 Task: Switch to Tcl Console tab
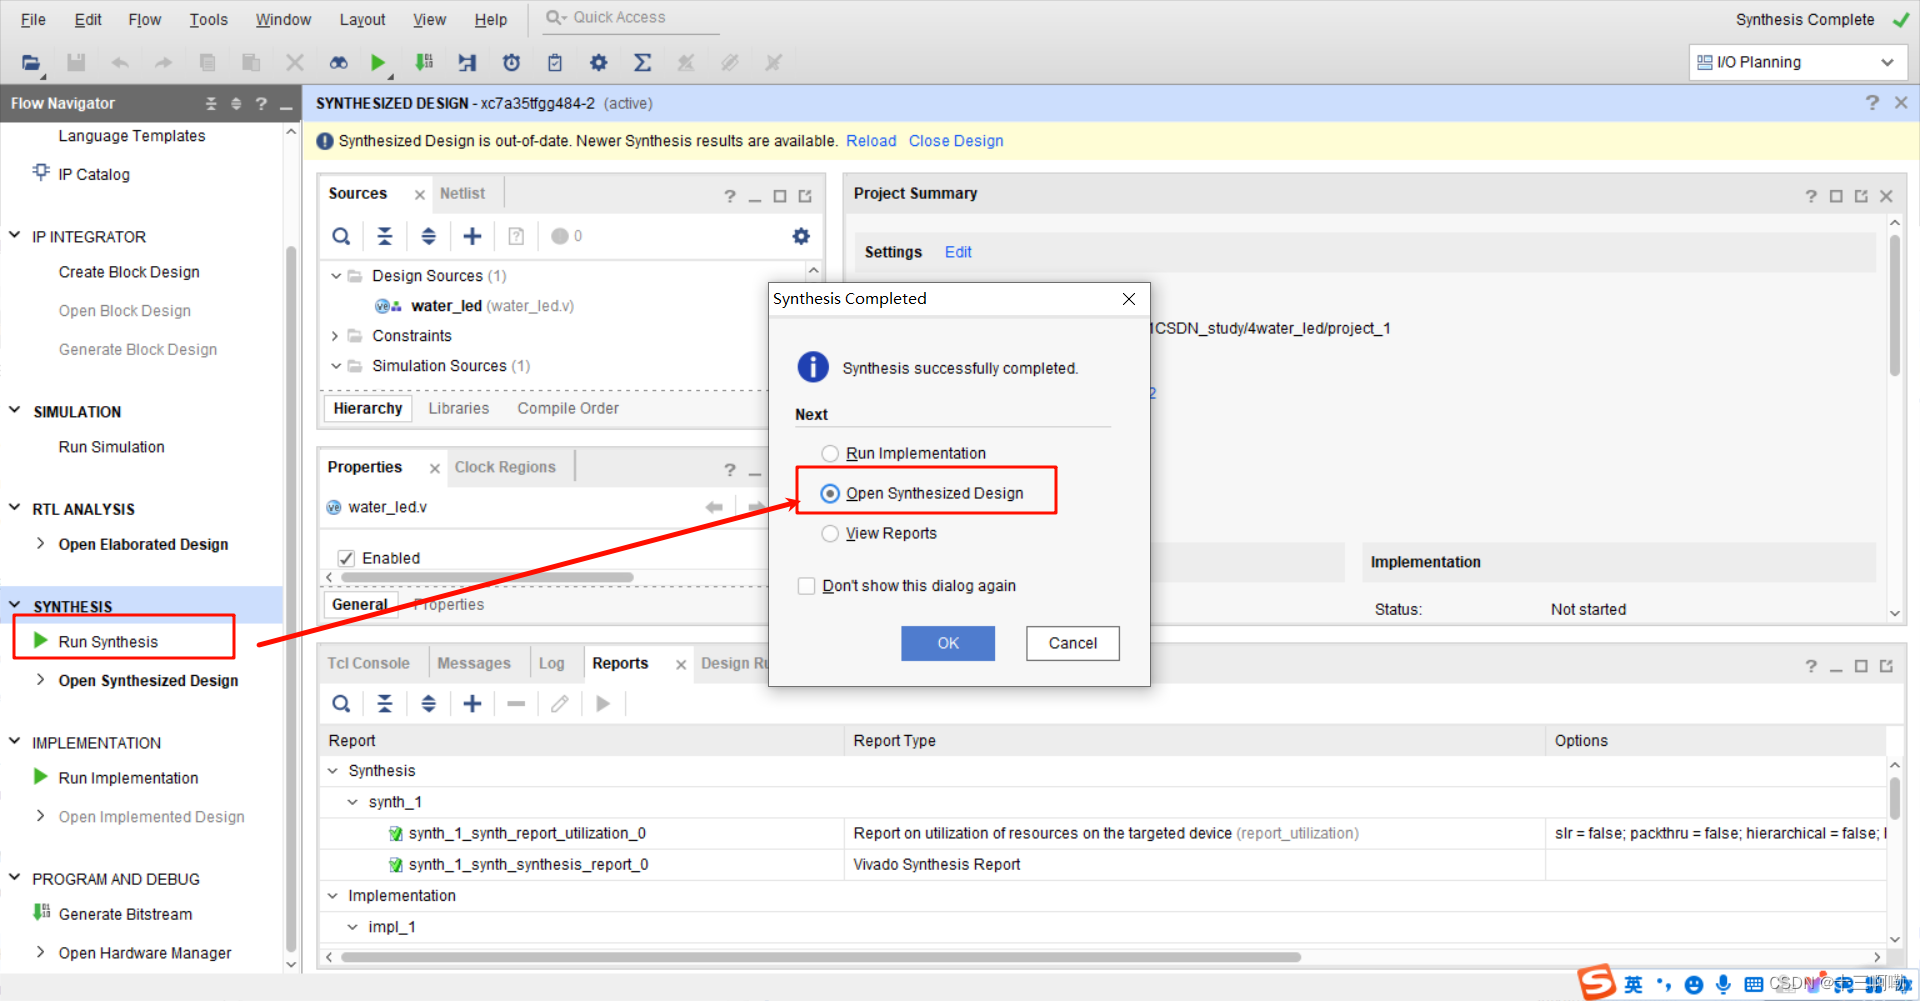click(x=368, y=663)
